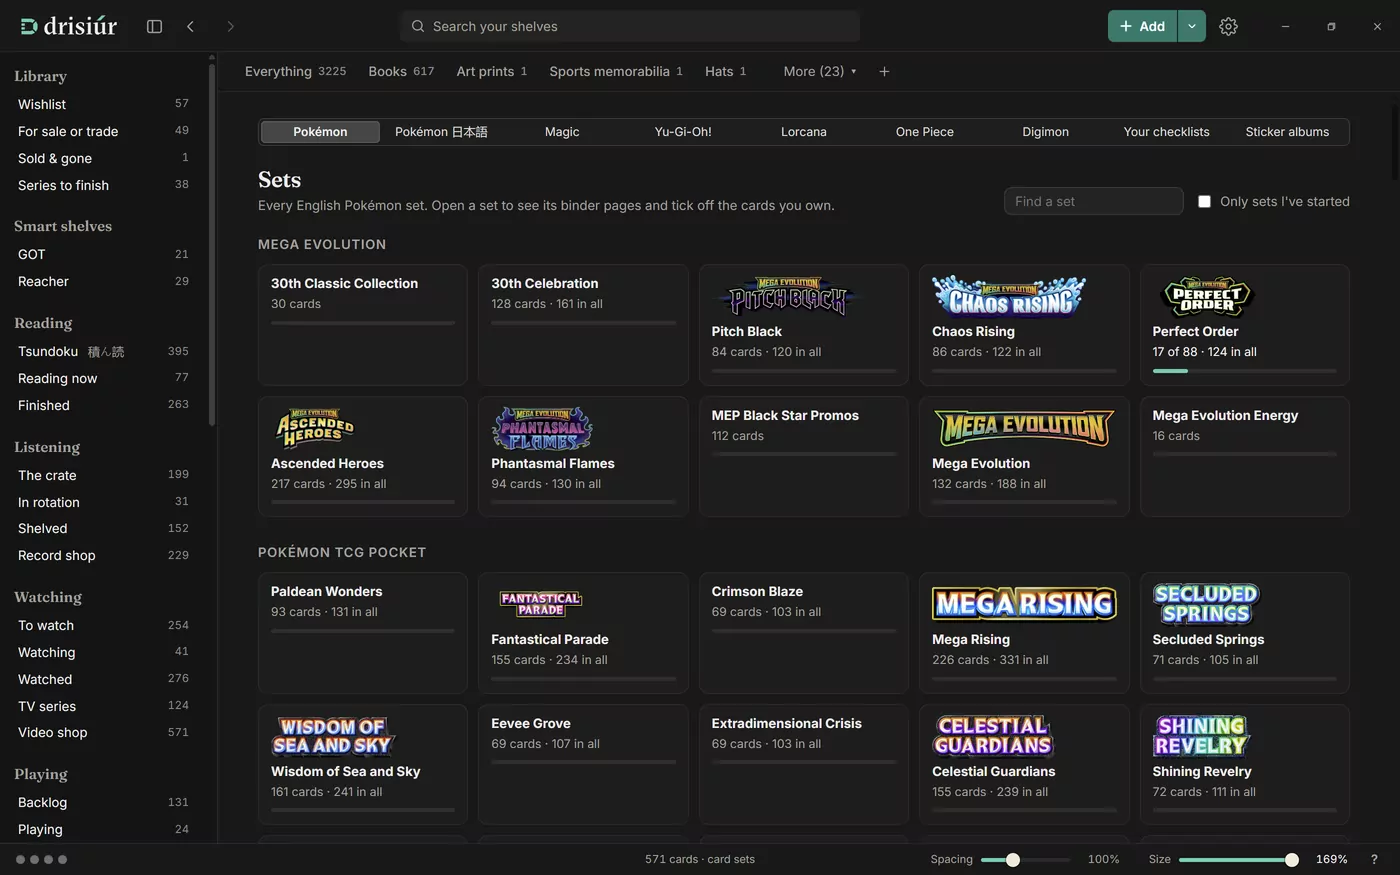This screenshot has height=875, width=1400.
Task: Select the Yu-Gi-Oh! segment tab
Action: pos(683,132)
